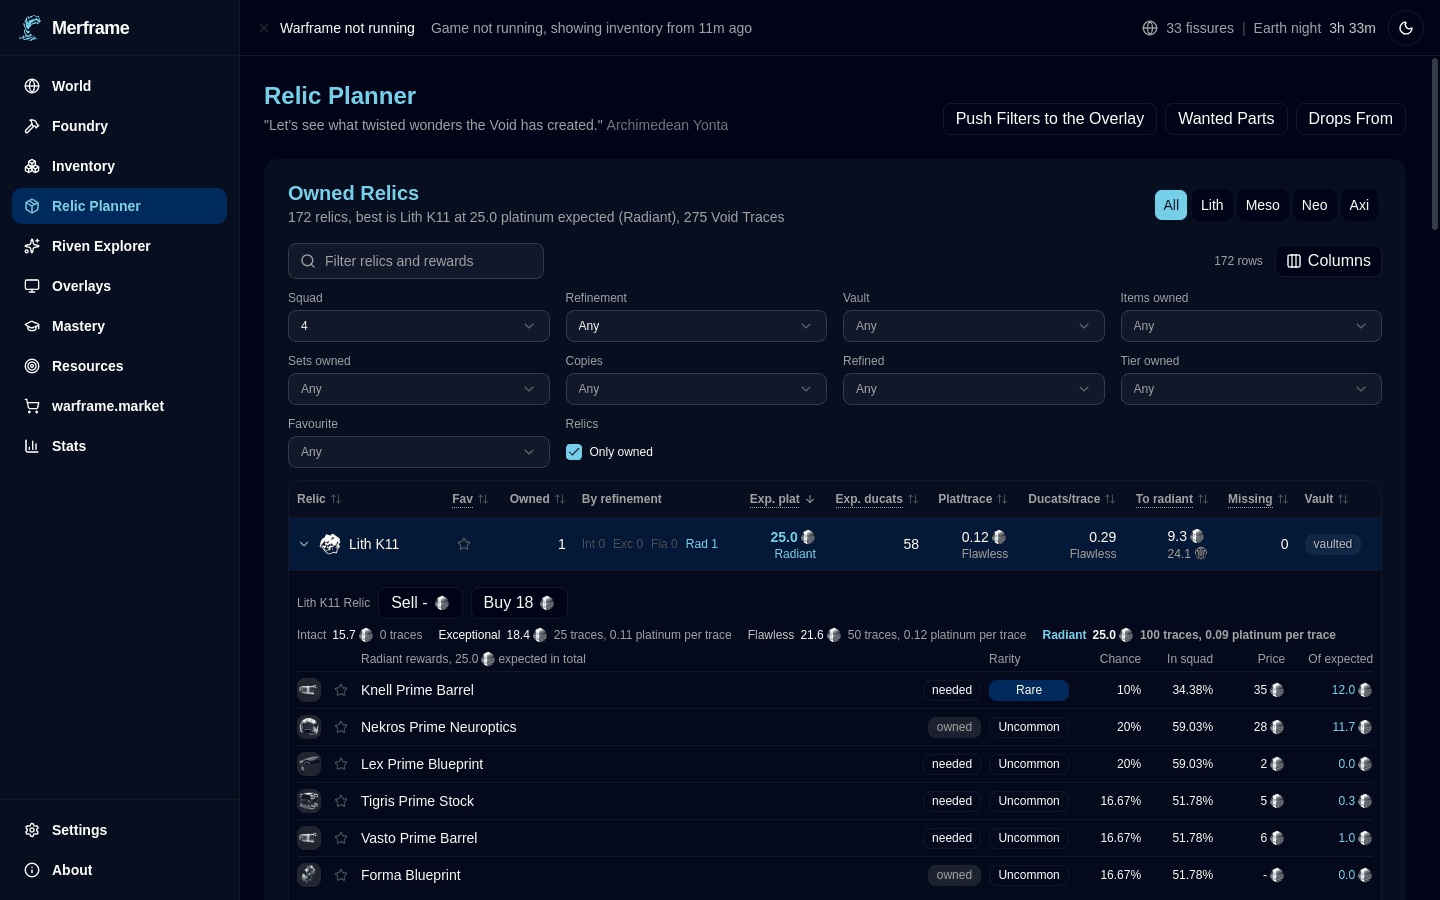
Task: Sort by Exp. ducats column
Action: (x=877, y=499)
